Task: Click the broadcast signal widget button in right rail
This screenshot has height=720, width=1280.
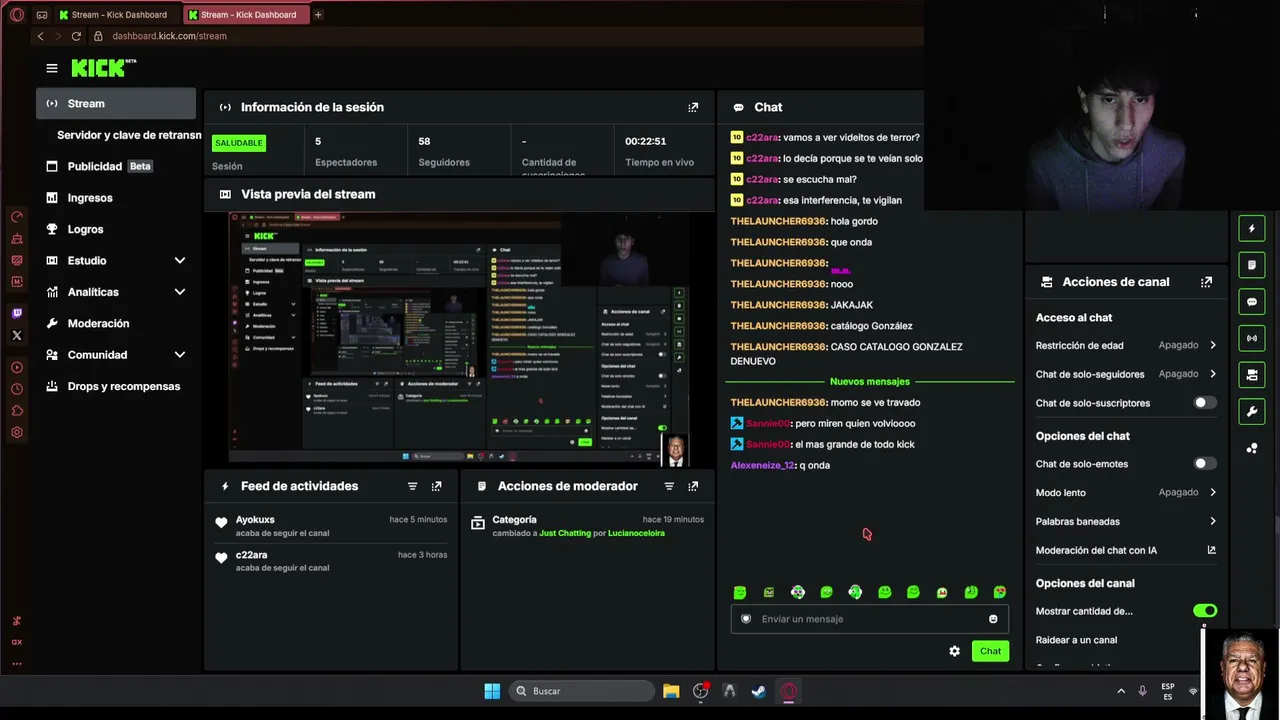Action: click(1251, 338)
